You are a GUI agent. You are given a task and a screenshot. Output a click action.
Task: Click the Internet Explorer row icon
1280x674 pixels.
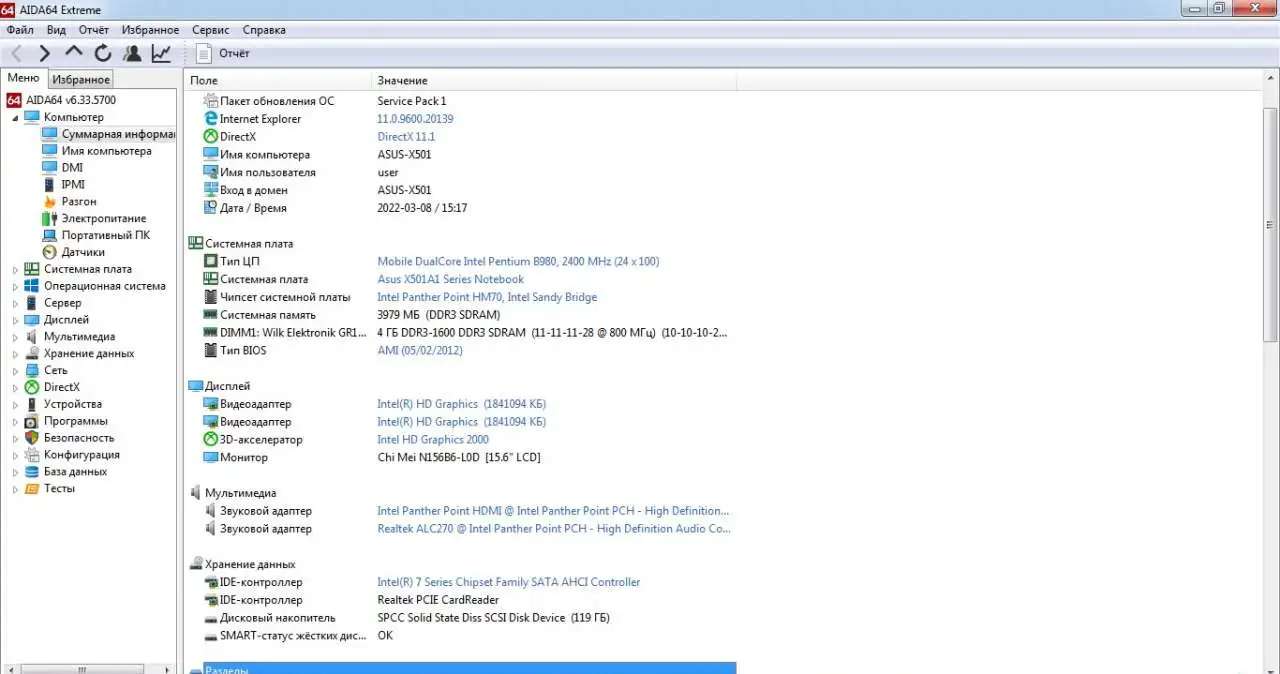211,119
